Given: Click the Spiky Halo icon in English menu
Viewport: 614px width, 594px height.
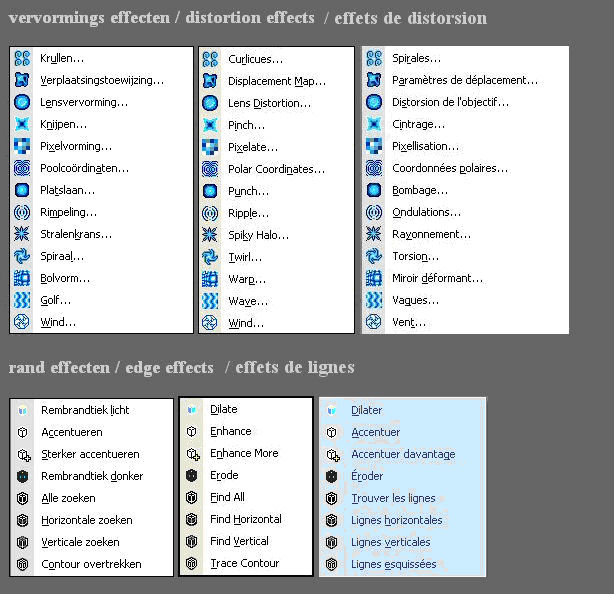Looking at the screenshot, I should pyautogui.click(x=210, y=235).
